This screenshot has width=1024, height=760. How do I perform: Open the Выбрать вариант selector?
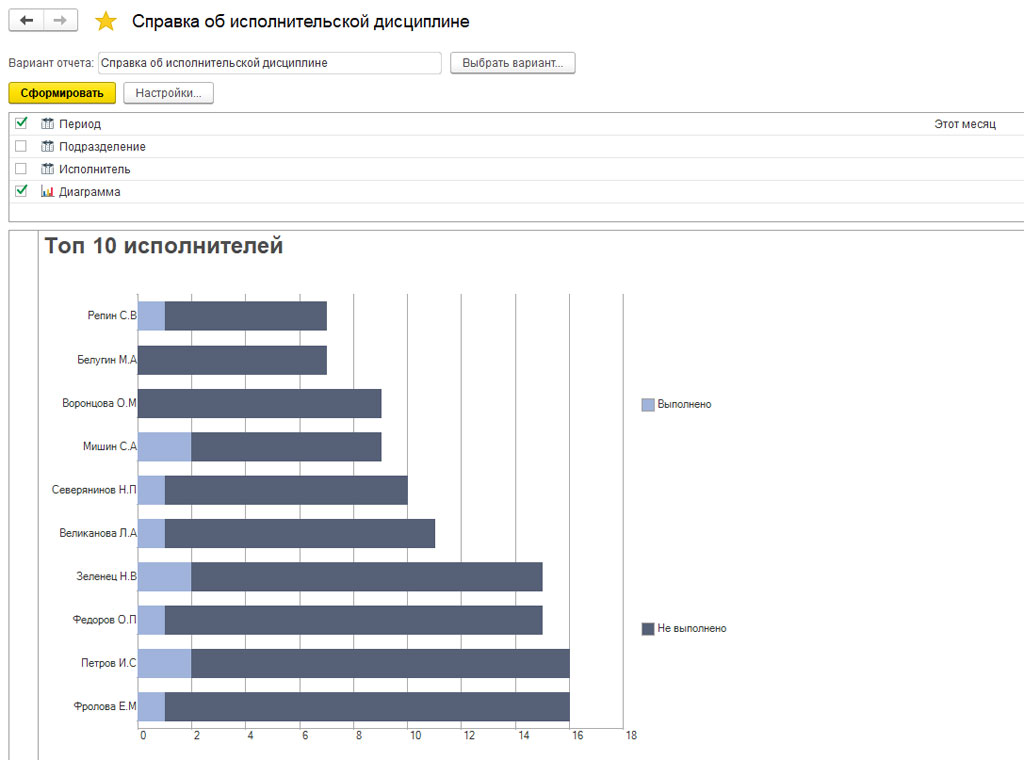tap(512, 63)
